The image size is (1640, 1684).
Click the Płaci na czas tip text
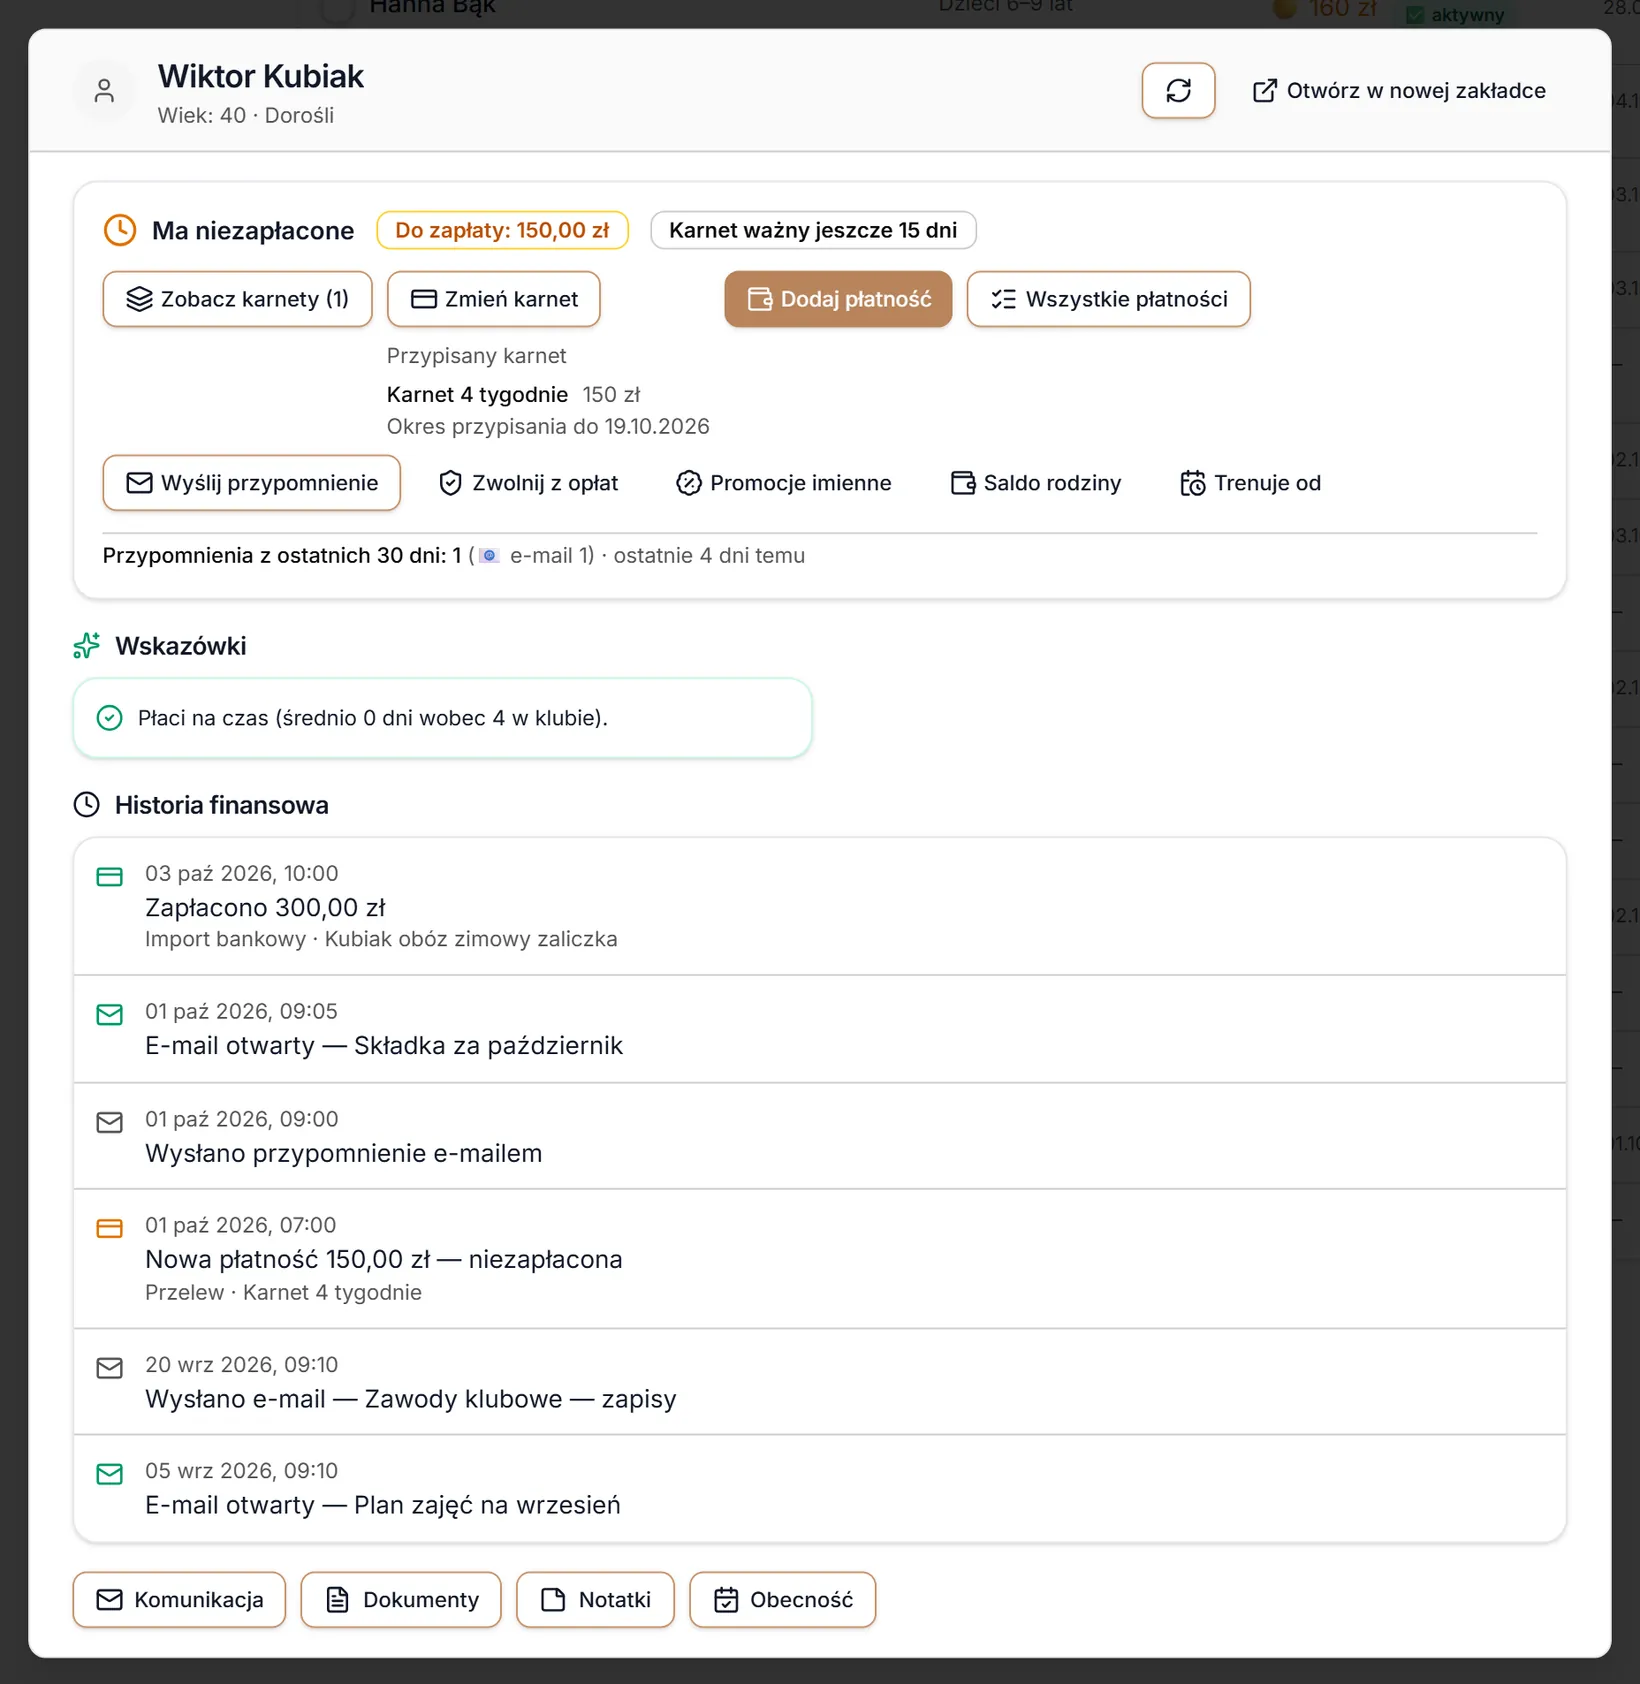point(373,718)
